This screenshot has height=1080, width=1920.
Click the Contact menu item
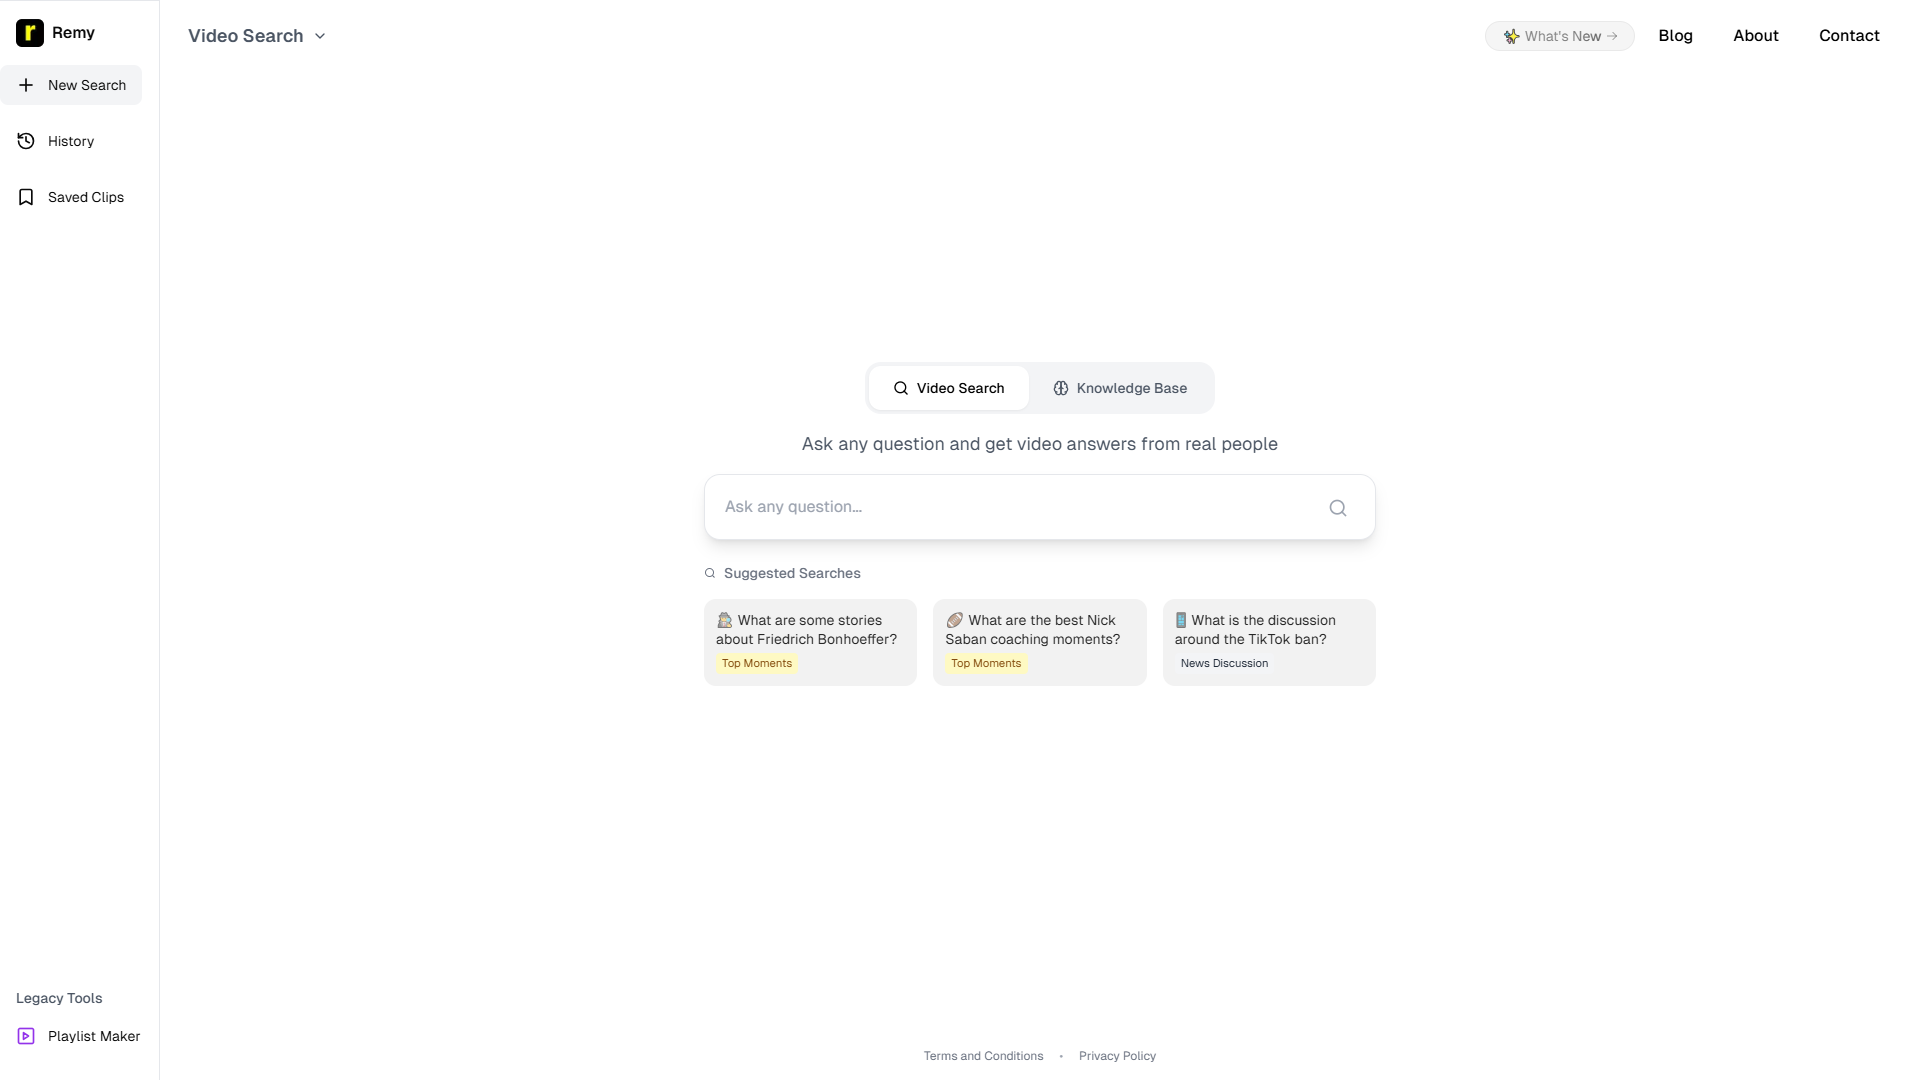tap(1849, 36)
